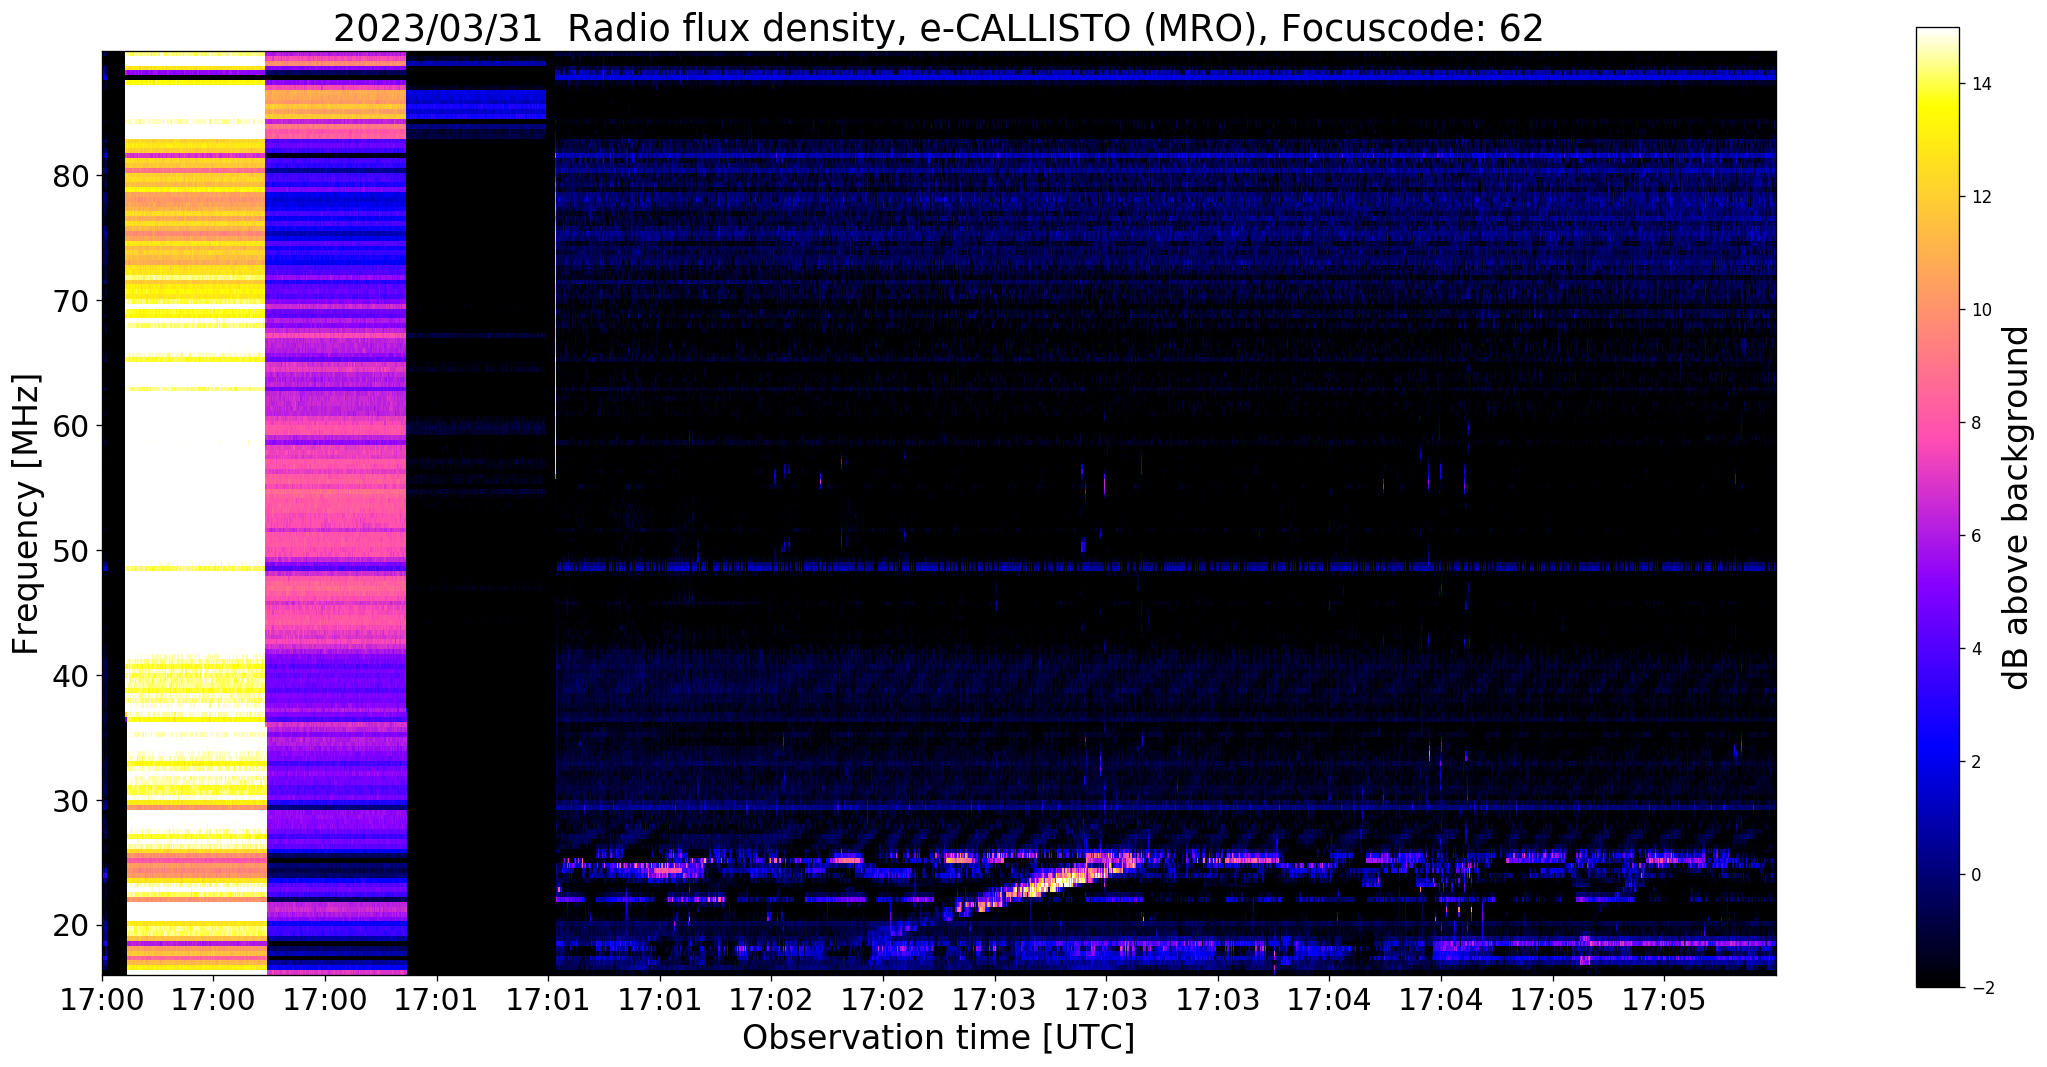Screen dimensions: 2047x1067
Task: Click the pink band next to the white block
Action: [336, 512]
